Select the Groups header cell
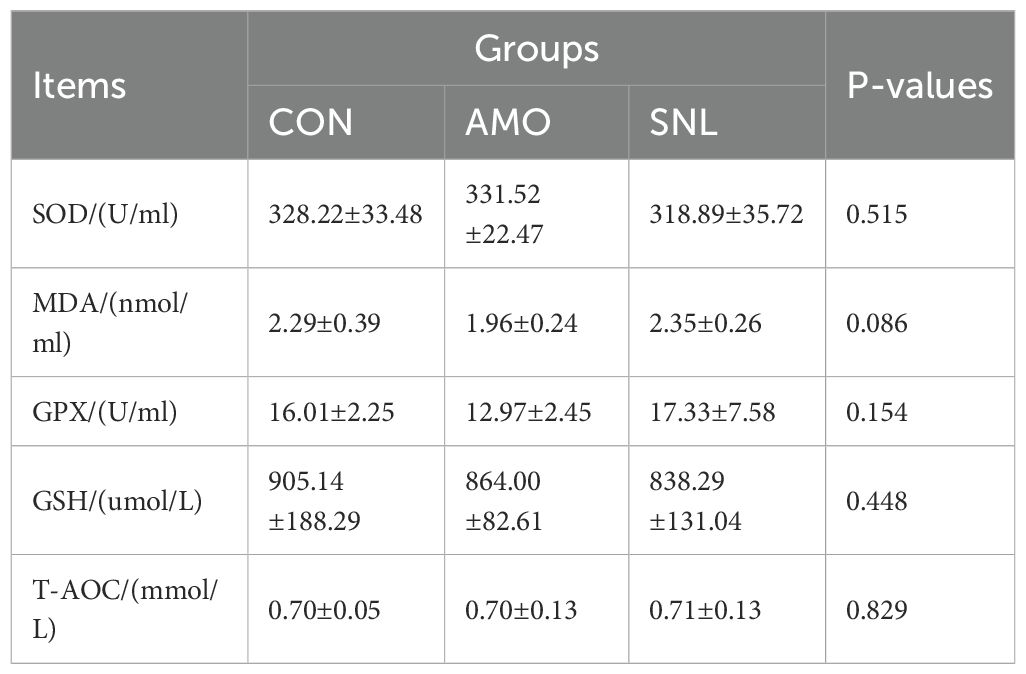 pos(536,49)
